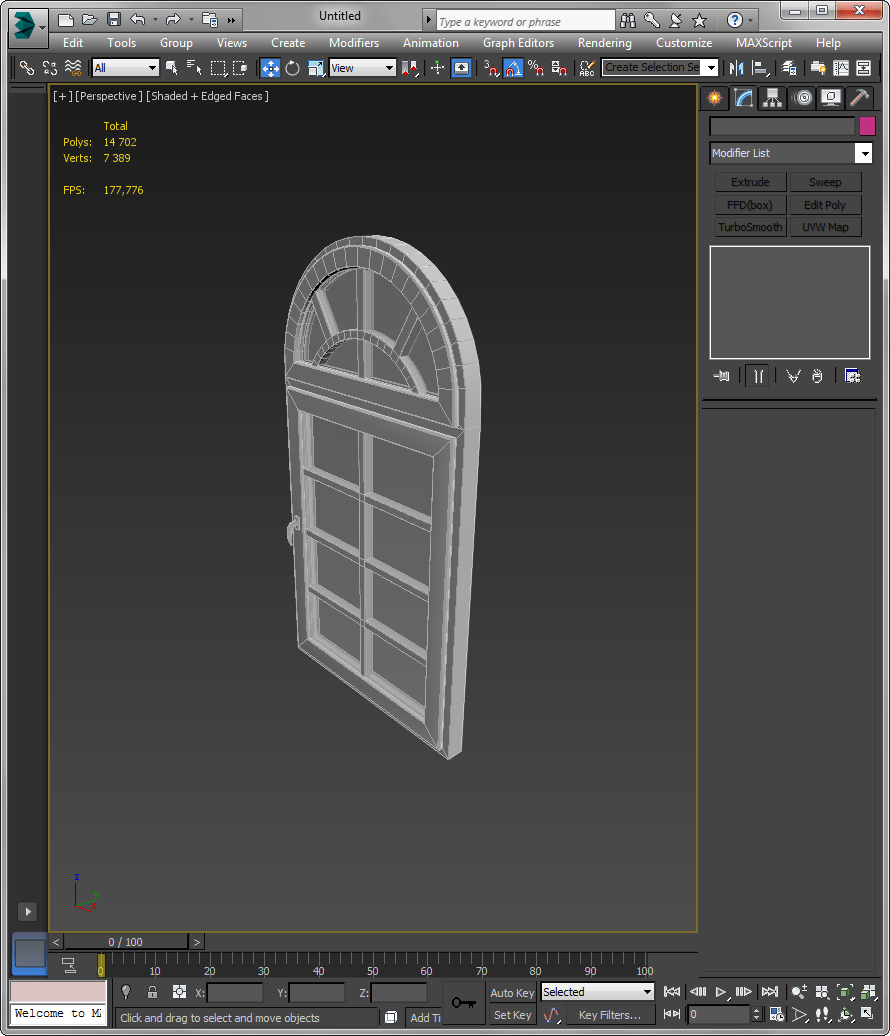
Task: Open the Rendering menu
Action: click(x=604, y=43)
